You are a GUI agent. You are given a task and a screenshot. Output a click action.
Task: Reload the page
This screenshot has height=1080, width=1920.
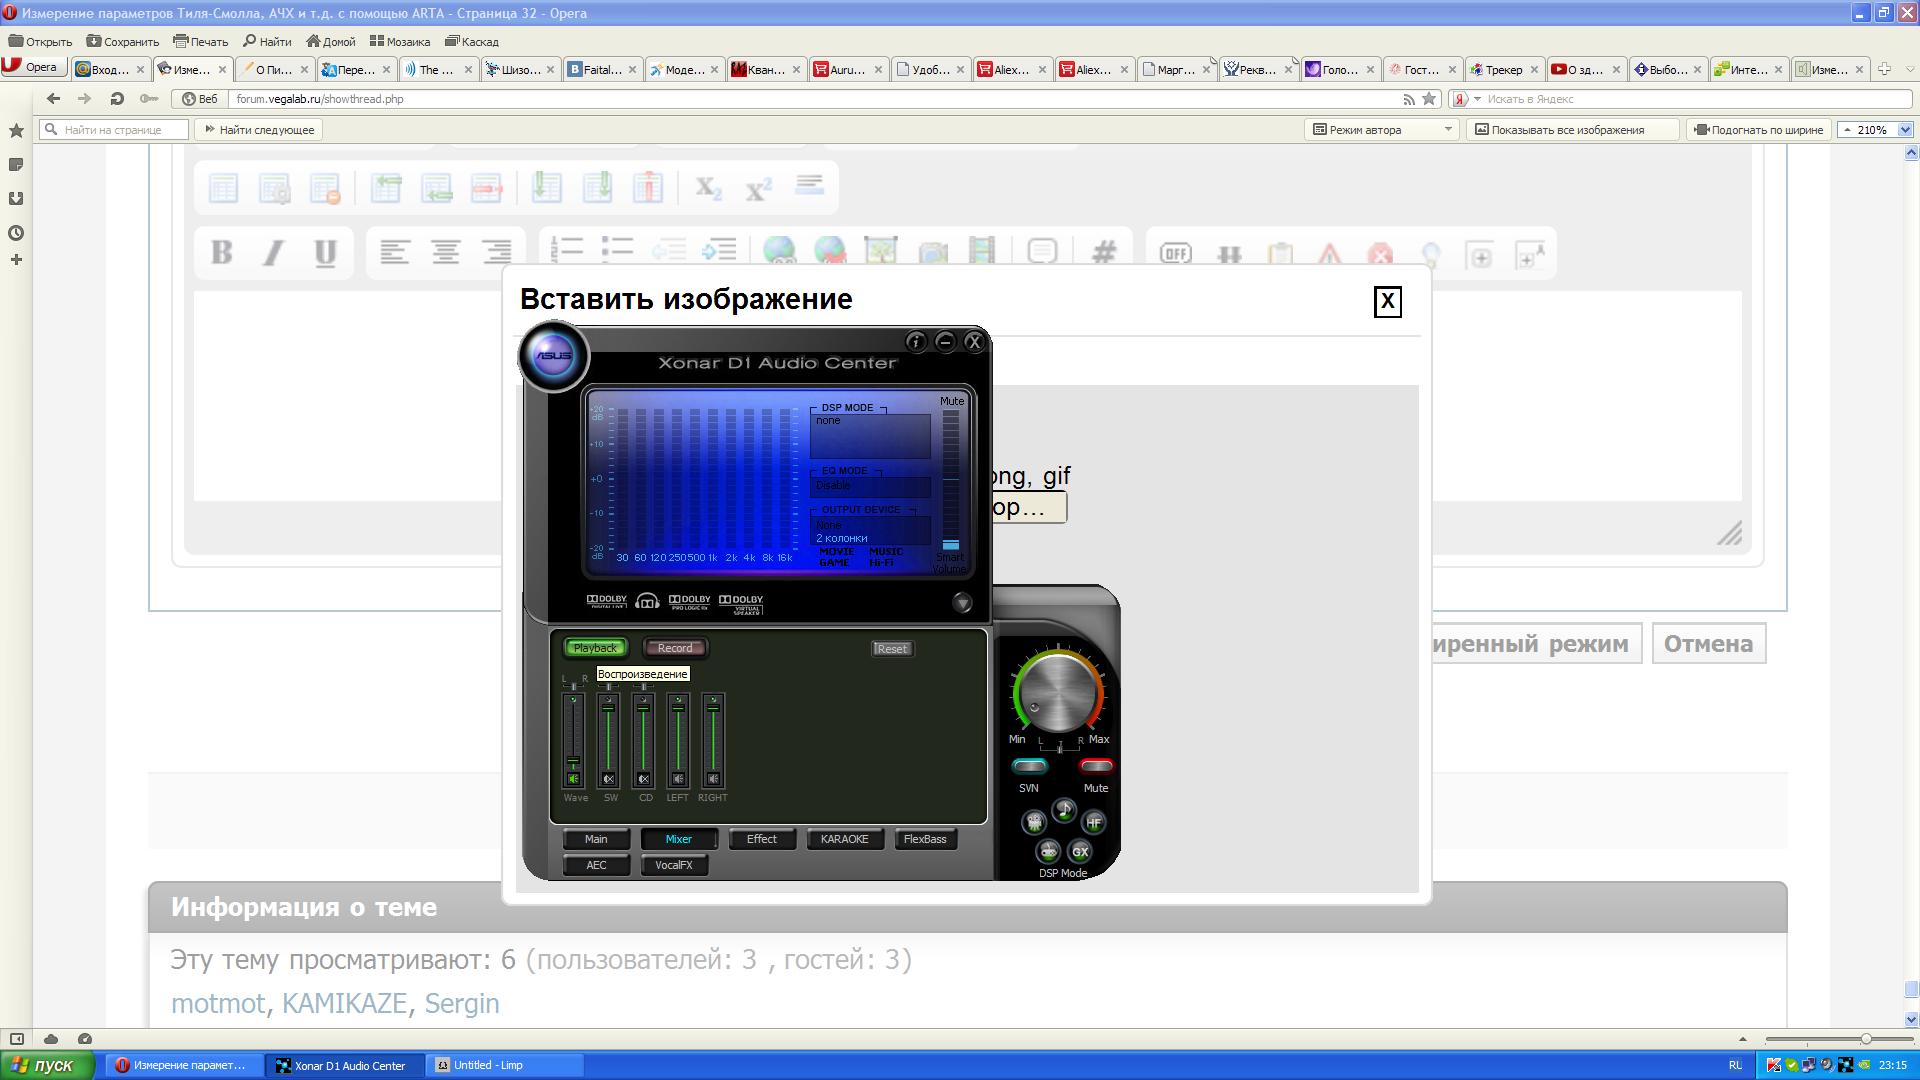coord(117,98)
